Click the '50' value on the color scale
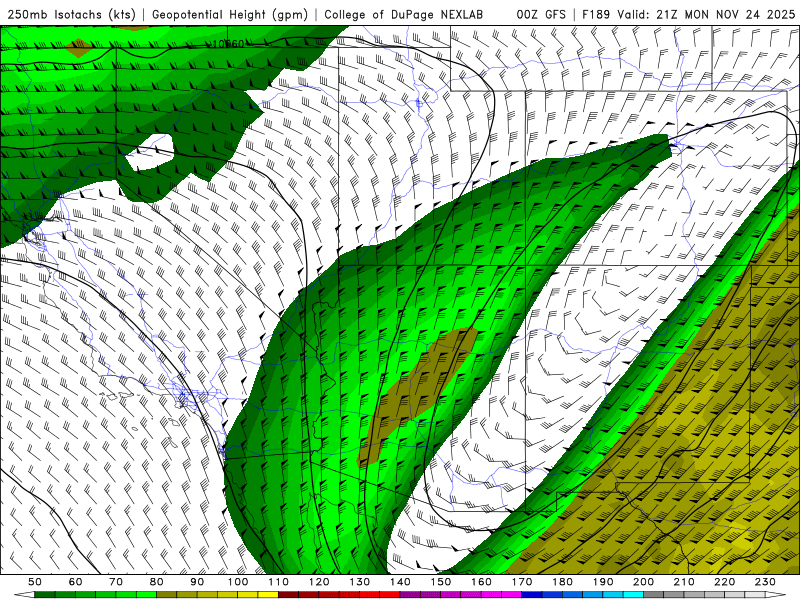 [35, 582]
